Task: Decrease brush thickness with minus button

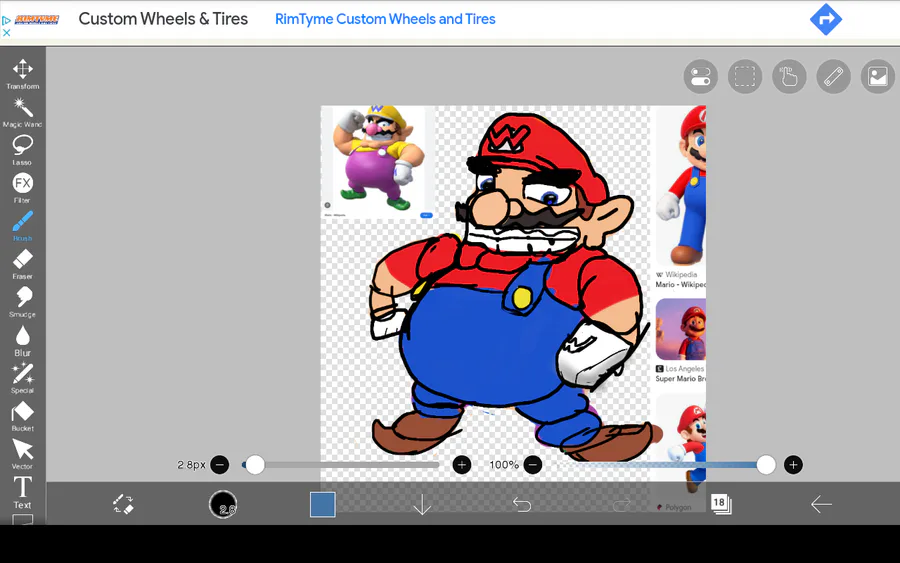Action: pyautogui.click(x=219, y=465)
